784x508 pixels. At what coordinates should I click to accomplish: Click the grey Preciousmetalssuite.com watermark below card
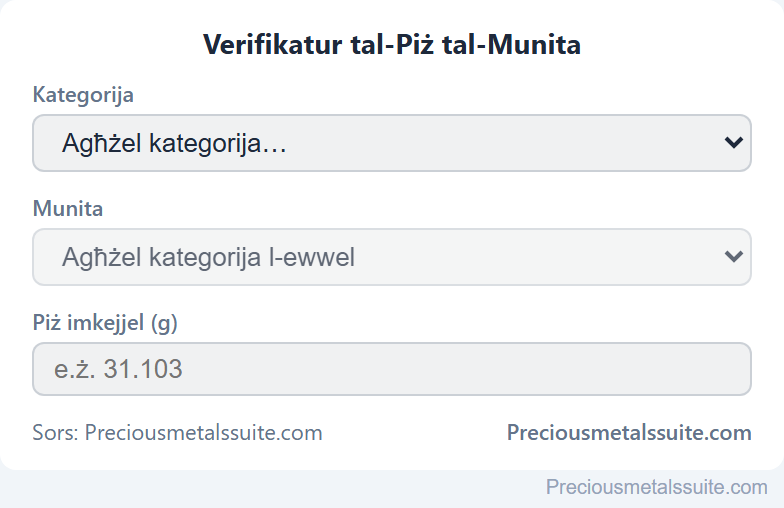(656, 486)
